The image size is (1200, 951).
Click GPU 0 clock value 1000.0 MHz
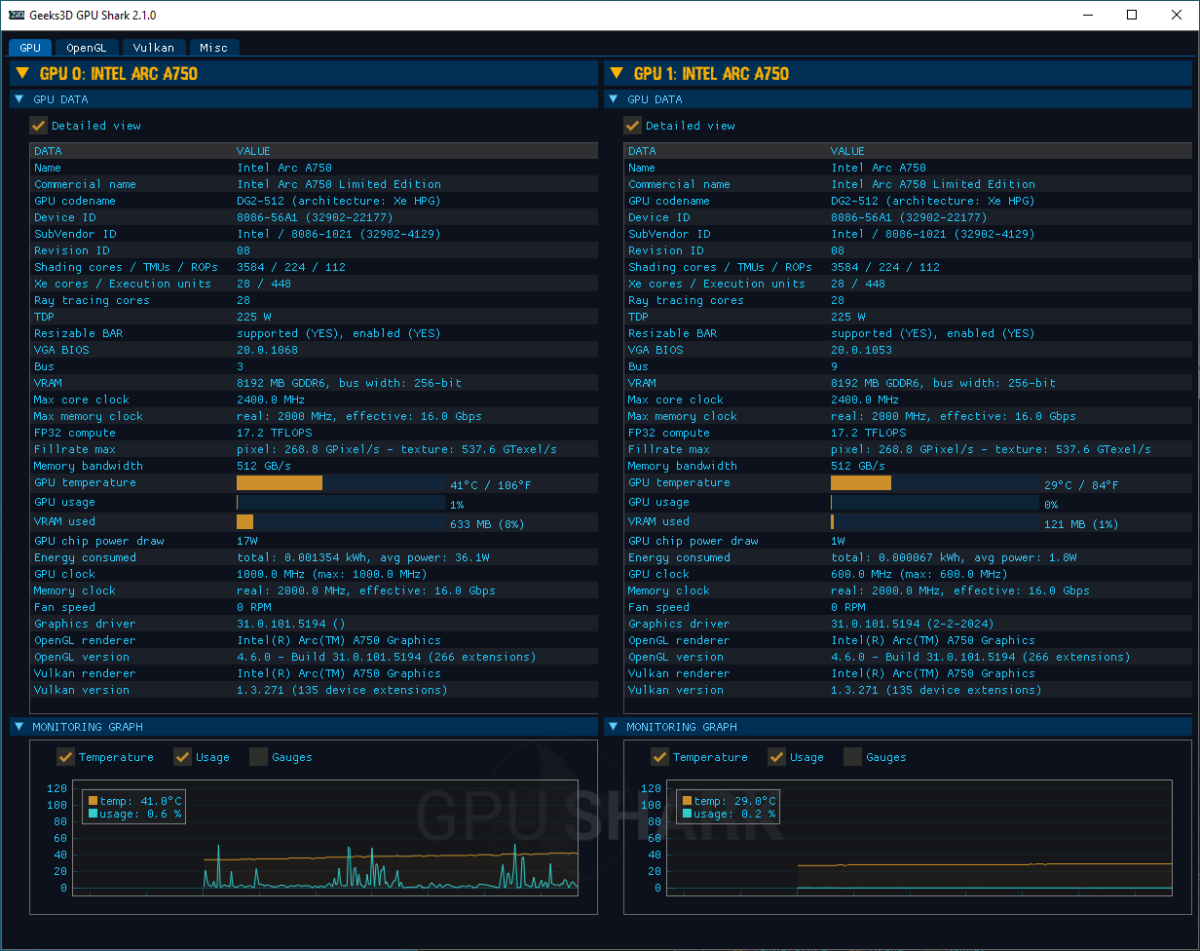[x=332, y=574]
